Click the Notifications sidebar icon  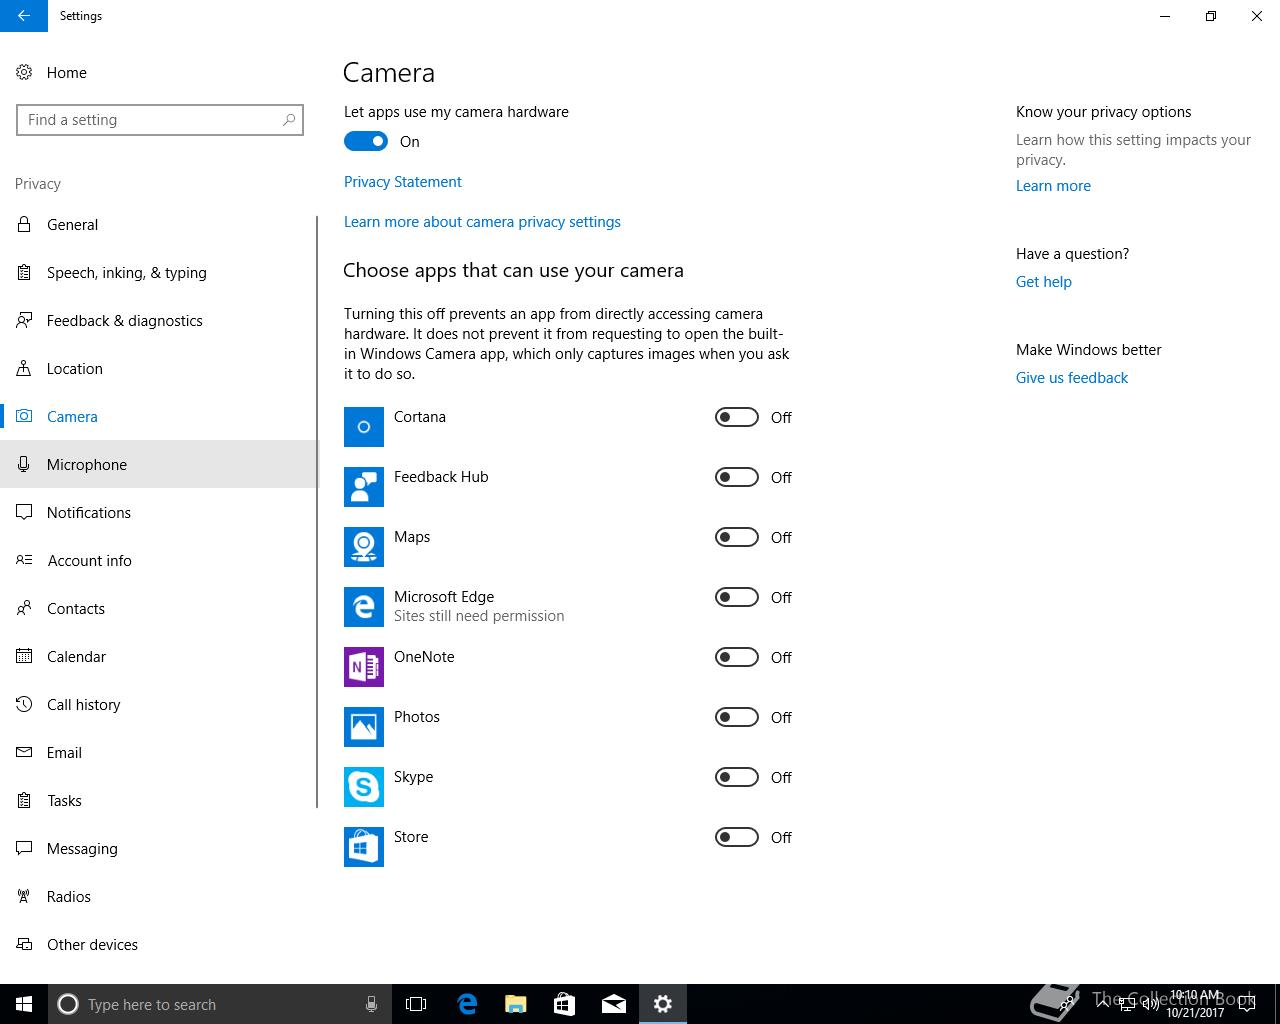pos(24,512)
